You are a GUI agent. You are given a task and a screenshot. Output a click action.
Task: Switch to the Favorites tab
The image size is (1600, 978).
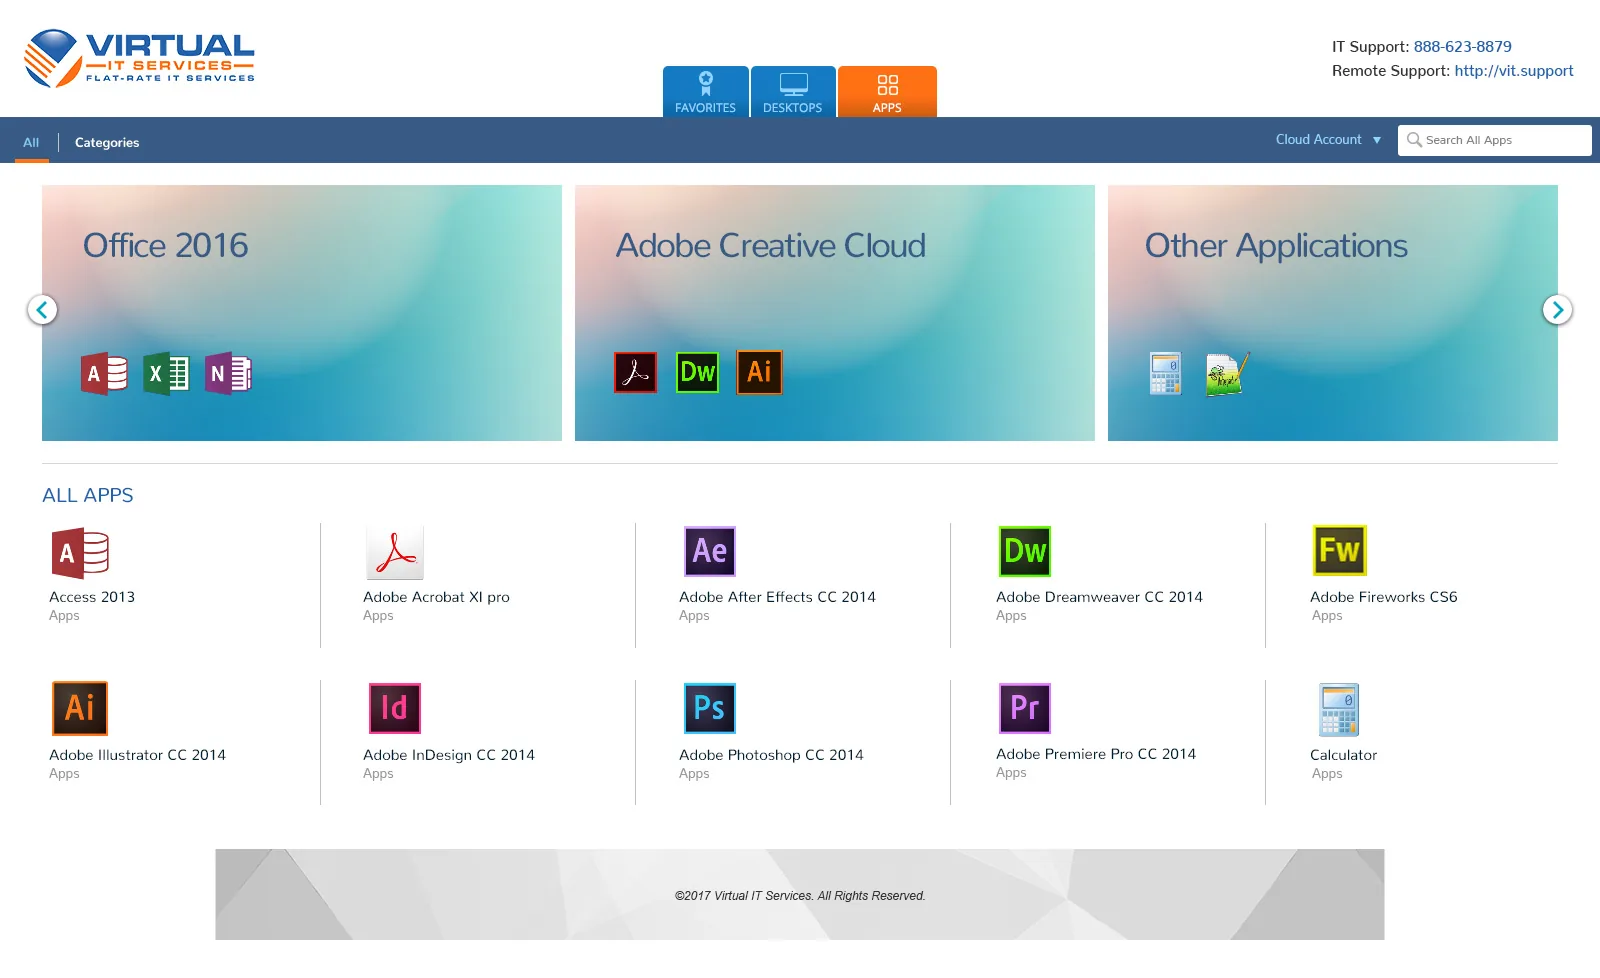point(705,92)
